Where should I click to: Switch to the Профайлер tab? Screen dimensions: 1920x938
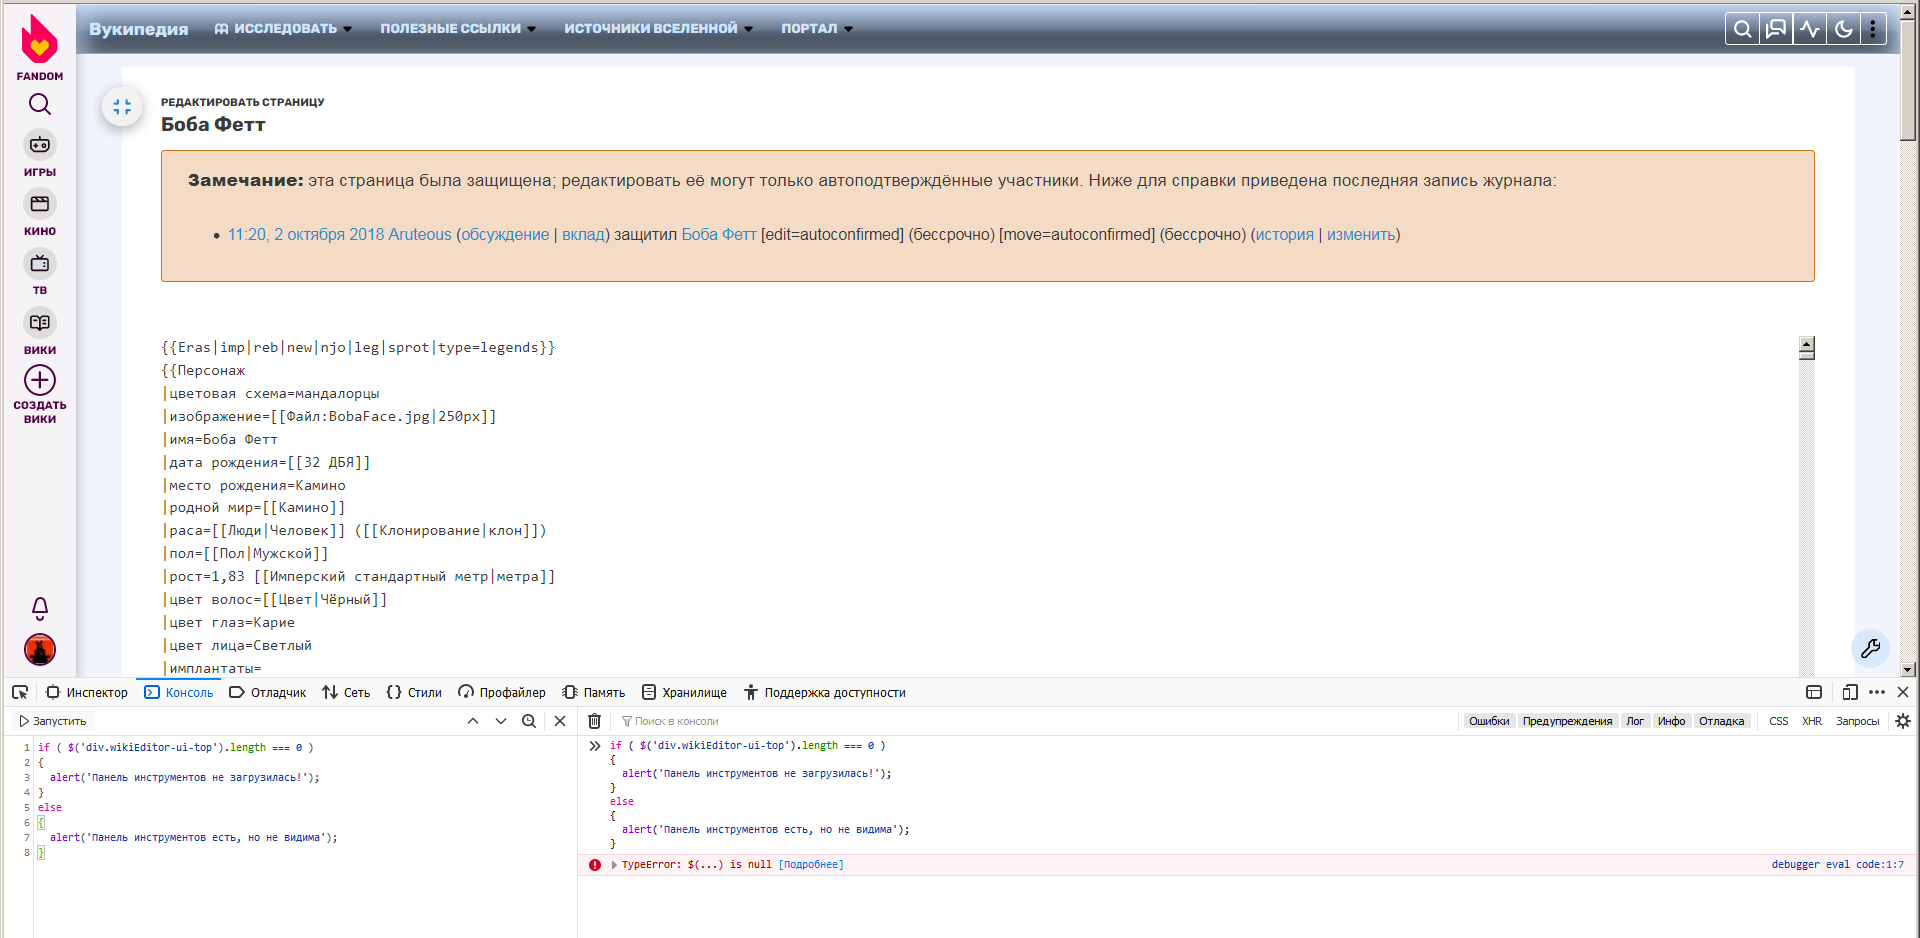click(x=502, y=692)
